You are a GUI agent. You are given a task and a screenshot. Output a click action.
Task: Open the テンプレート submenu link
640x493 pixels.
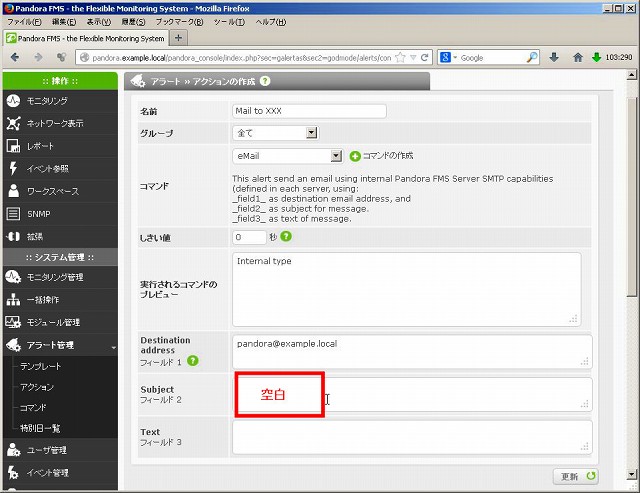(41, 366)
